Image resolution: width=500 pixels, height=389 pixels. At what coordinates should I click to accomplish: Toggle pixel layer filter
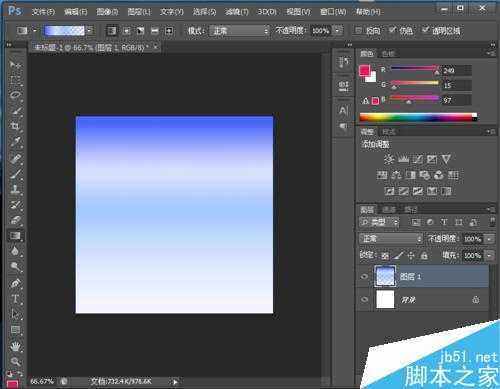(x=416, y=222)
